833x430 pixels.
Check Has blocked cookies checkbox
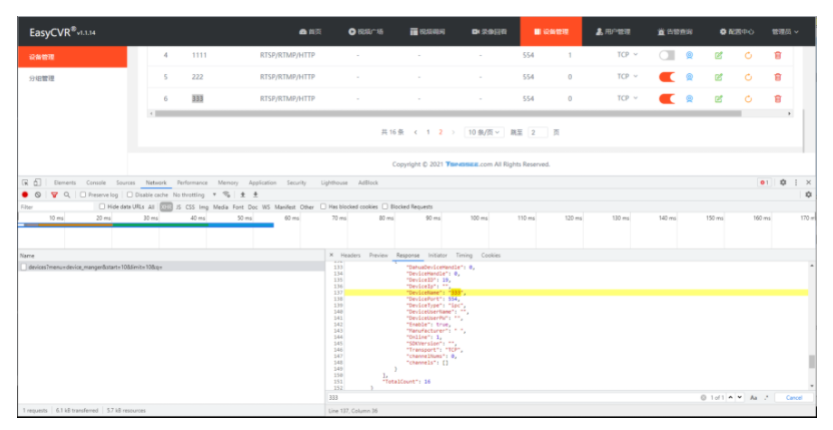[x=323, y=207]
